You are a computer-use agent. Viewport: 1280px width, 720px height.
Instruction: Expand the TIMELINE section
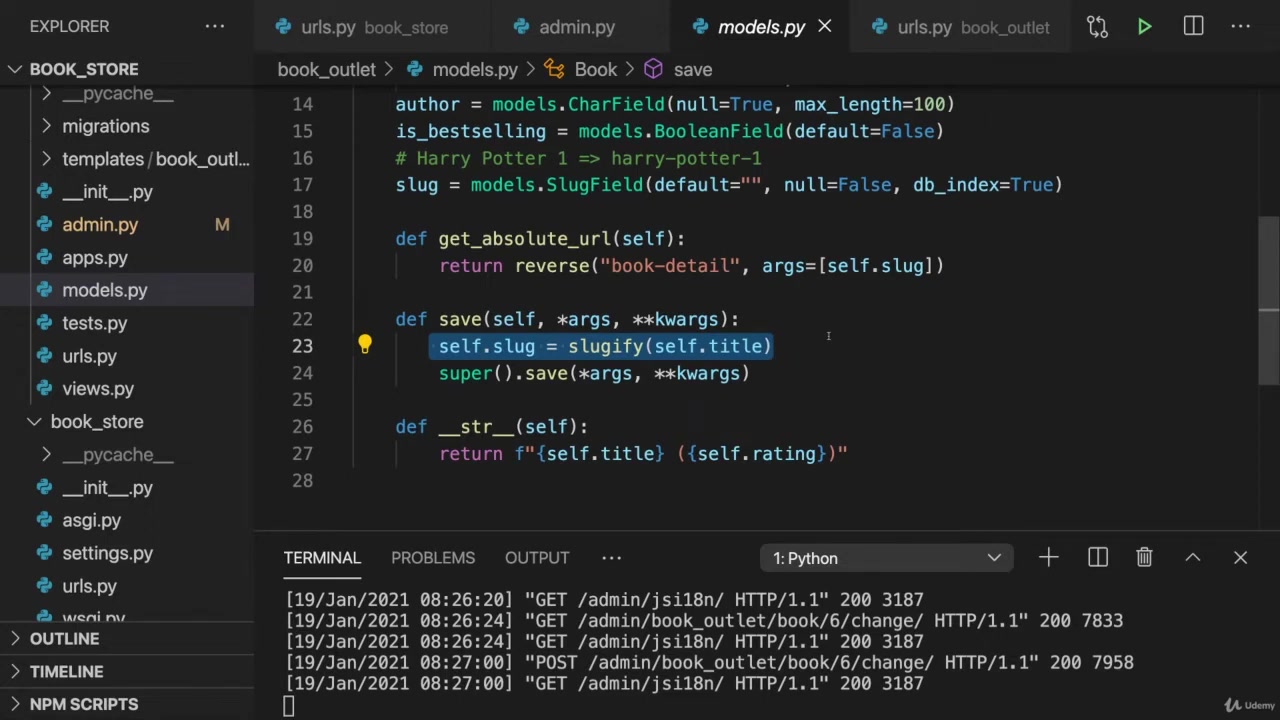coord(66,671)
